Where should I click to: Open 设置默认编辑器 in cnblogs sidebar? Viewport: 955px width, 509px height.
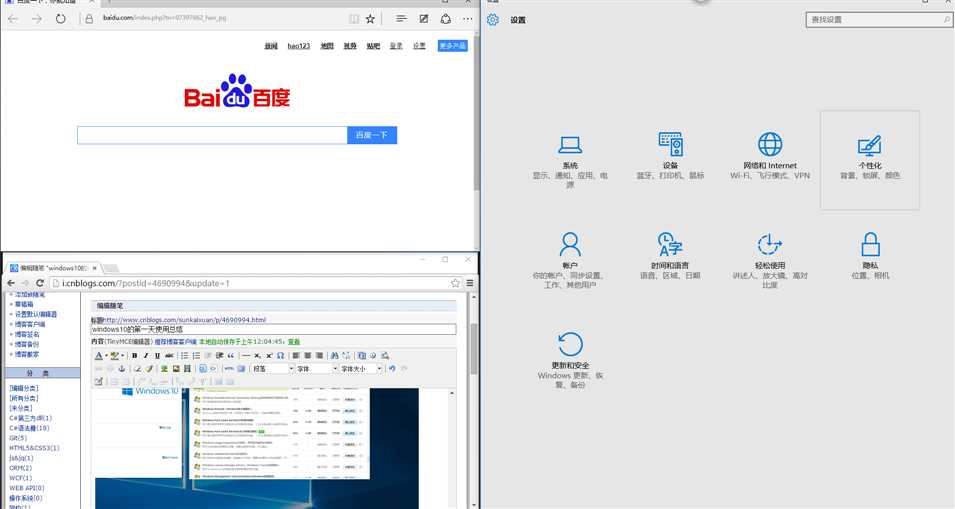pos(35,314)
